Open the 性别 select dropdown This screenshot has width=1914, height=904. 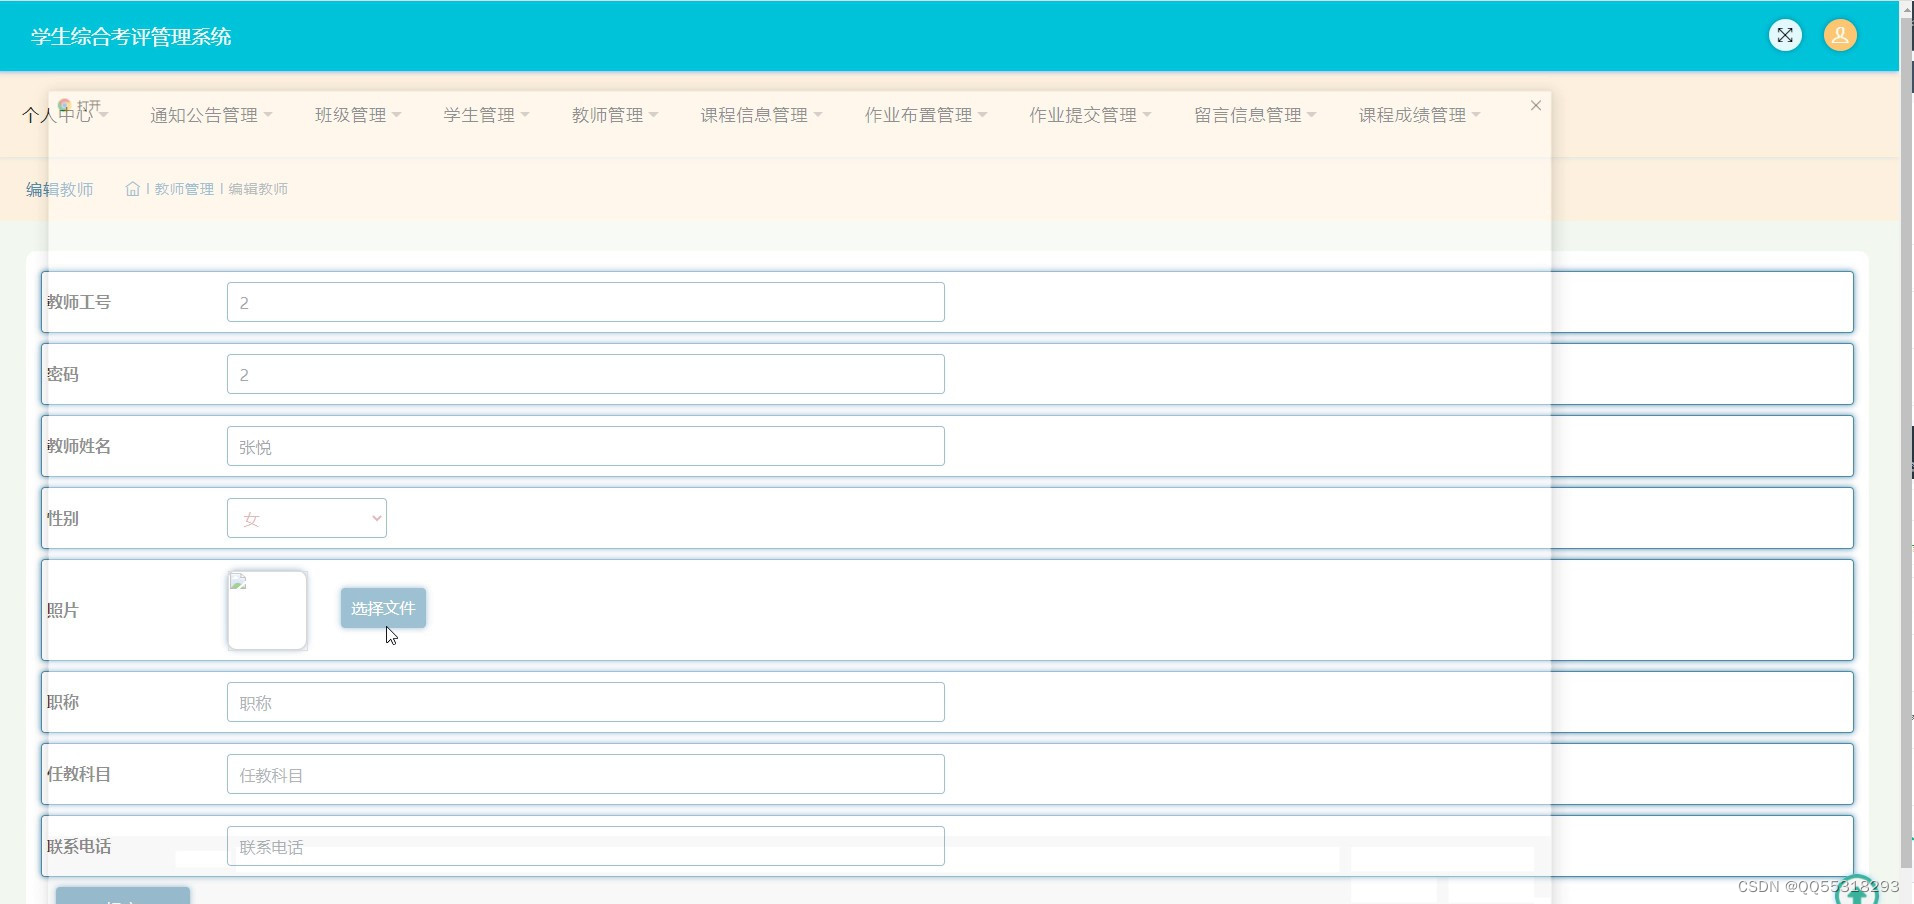pos(307,518)
